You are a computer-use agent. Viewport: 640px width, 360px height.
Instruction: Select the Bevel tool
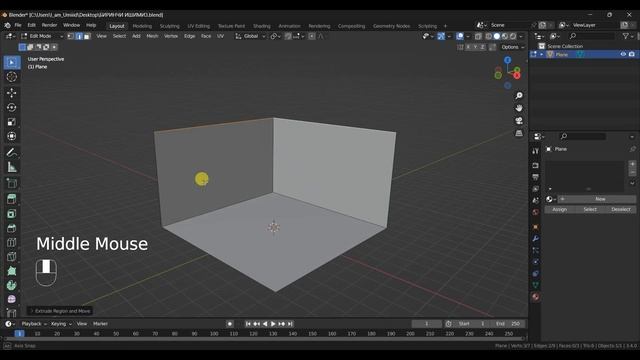click(11, 228)
